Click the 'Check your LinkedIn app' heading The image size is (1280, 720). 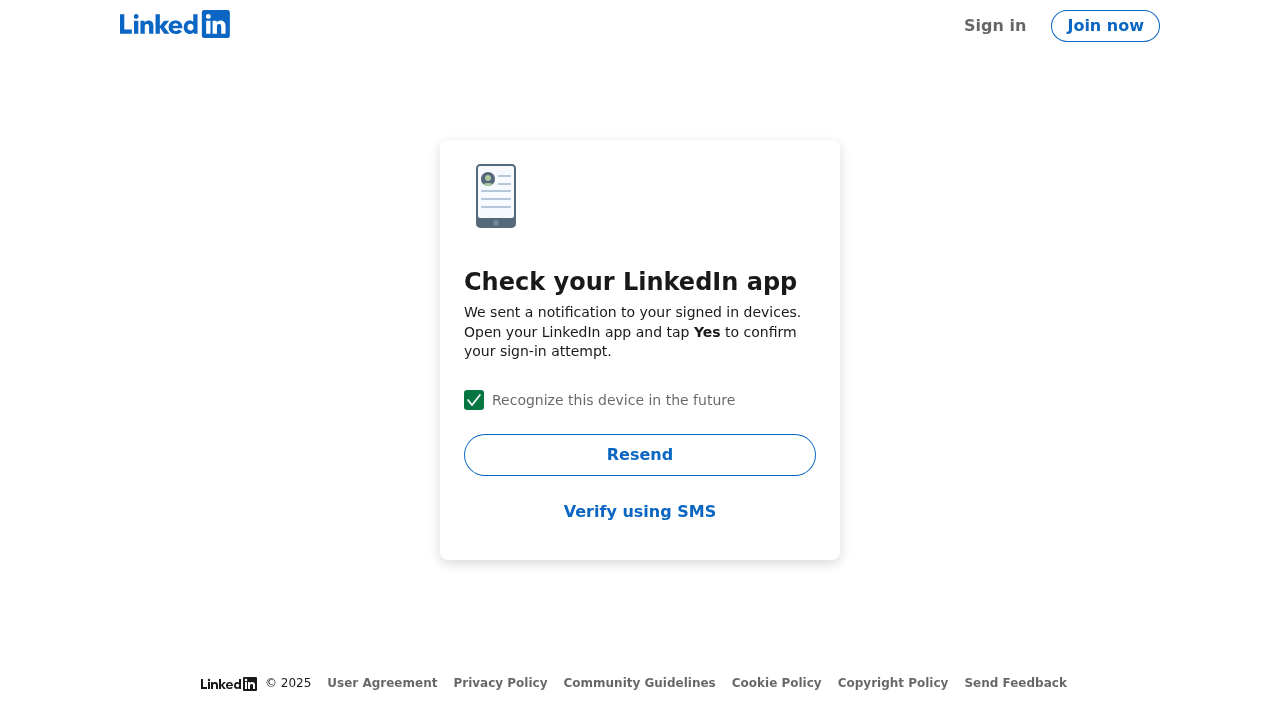[x=630, y=282]
